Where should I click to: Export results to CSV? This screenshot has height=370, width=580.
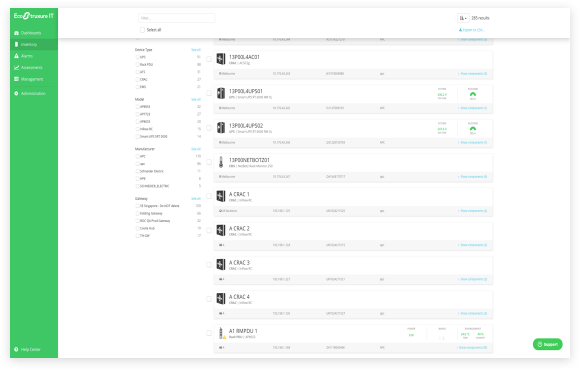pos(471,30)
